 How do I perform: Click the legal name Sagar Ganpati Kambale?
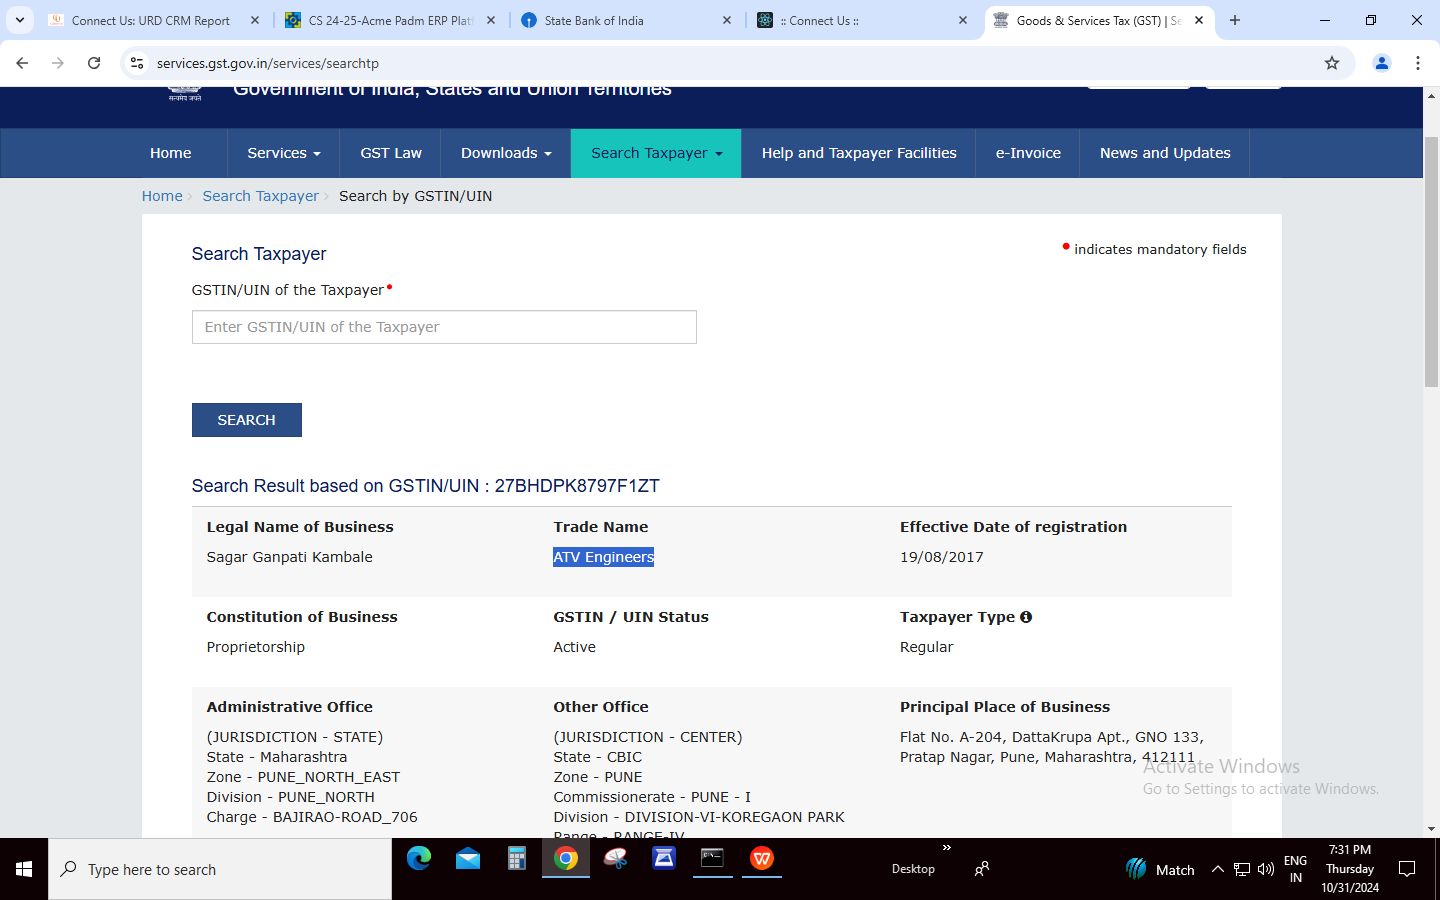tap(290, 557)
